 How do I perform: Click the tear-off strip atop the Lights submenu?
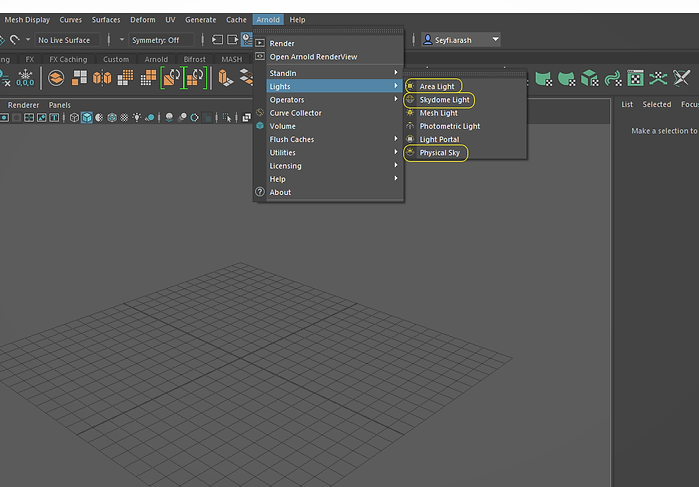[465, 74]
